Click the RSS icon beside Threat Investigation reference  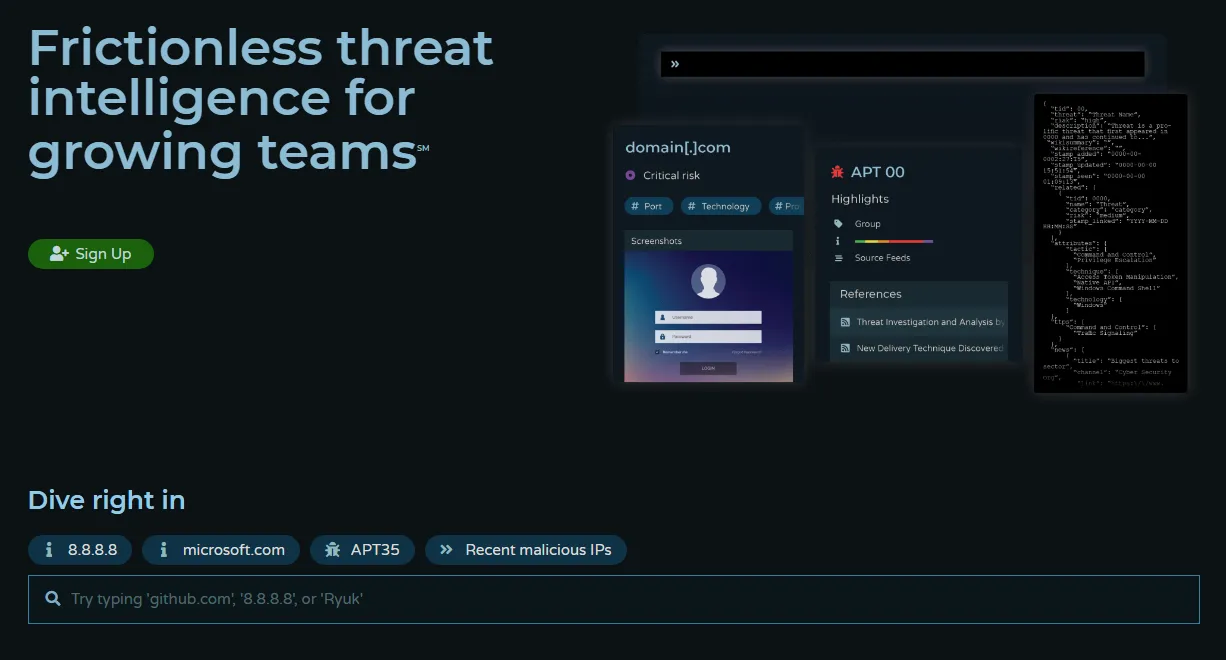tap(846, 321)
